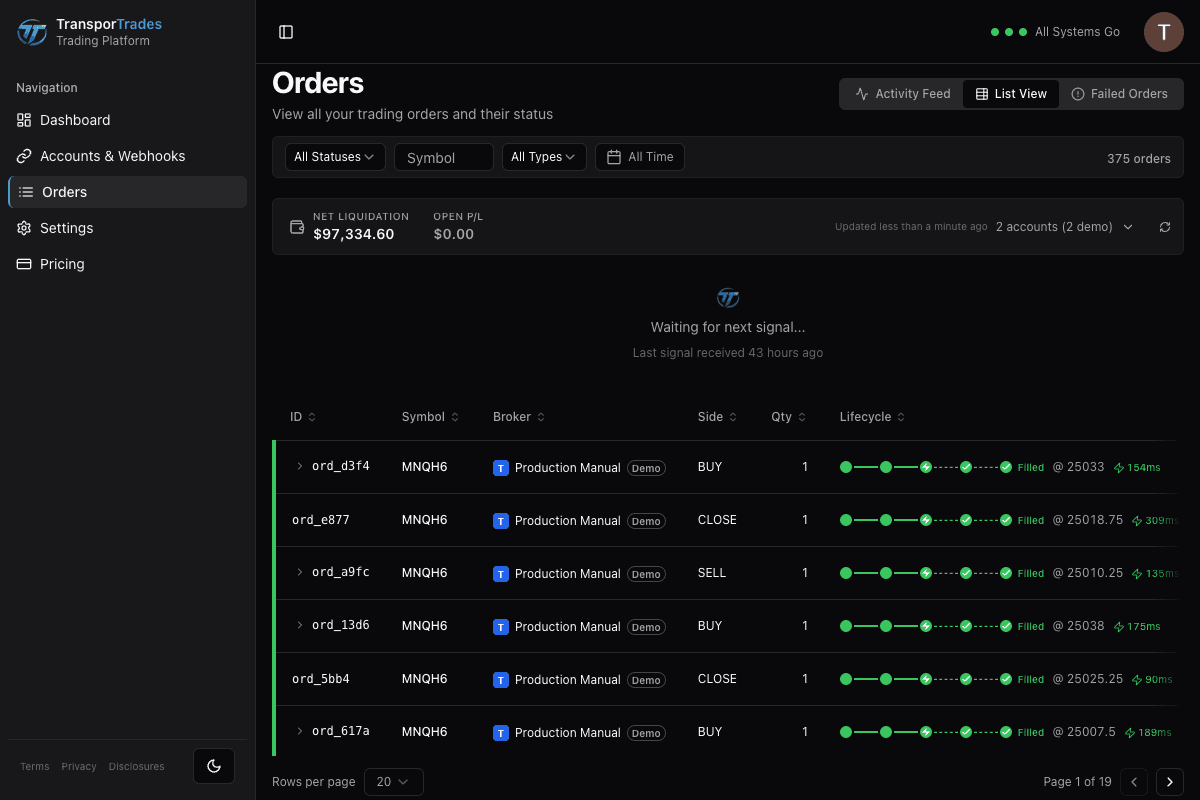
Task: Open Dashboard in navigation
Action: [x=127, y=120]
